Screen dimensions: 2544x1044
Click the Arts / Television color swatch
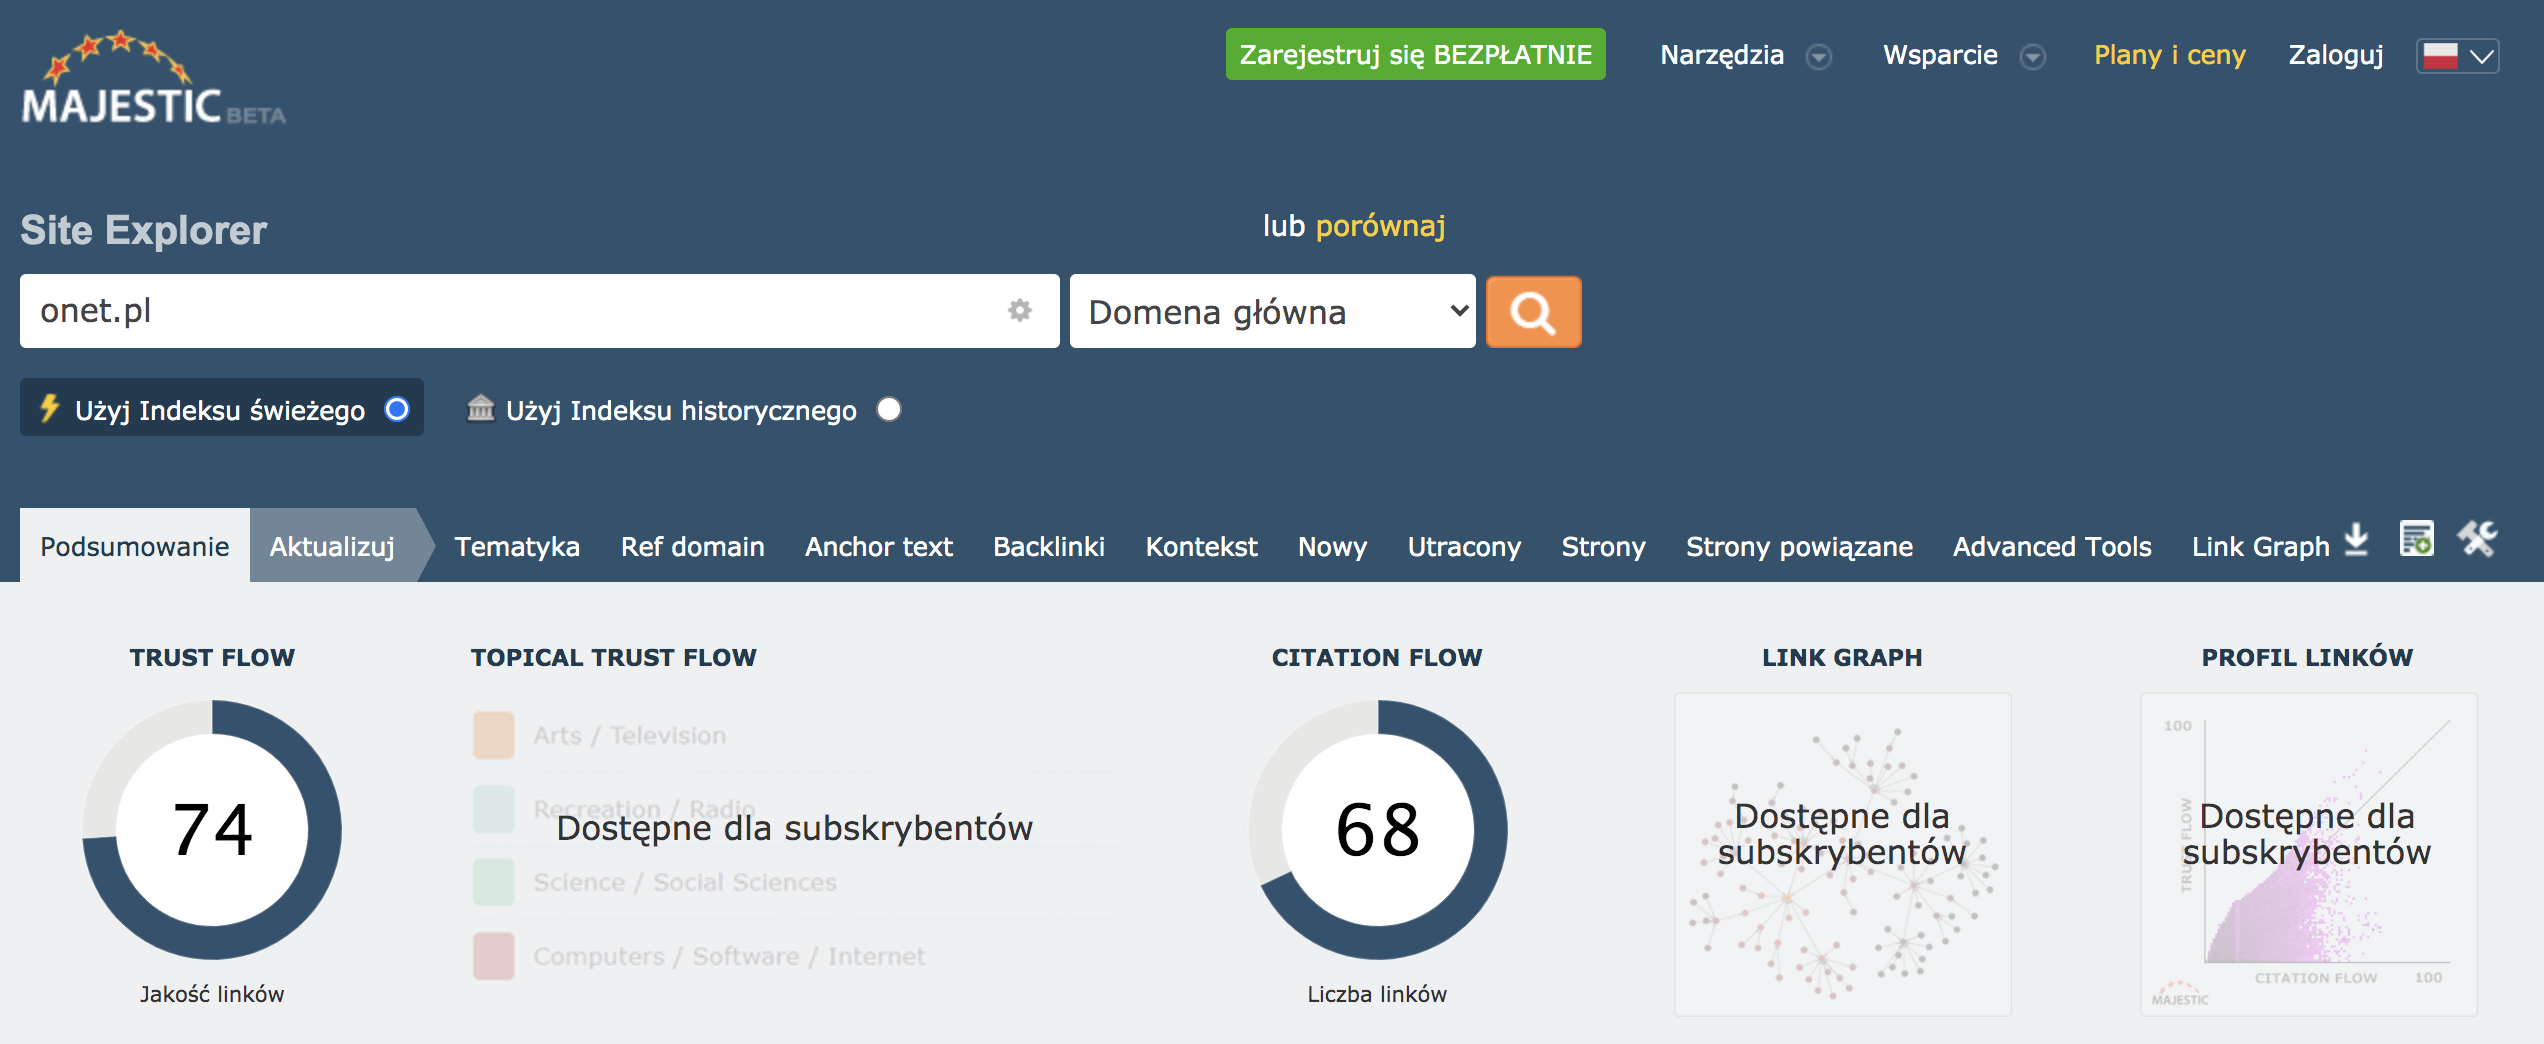click(x=494, y=735)
